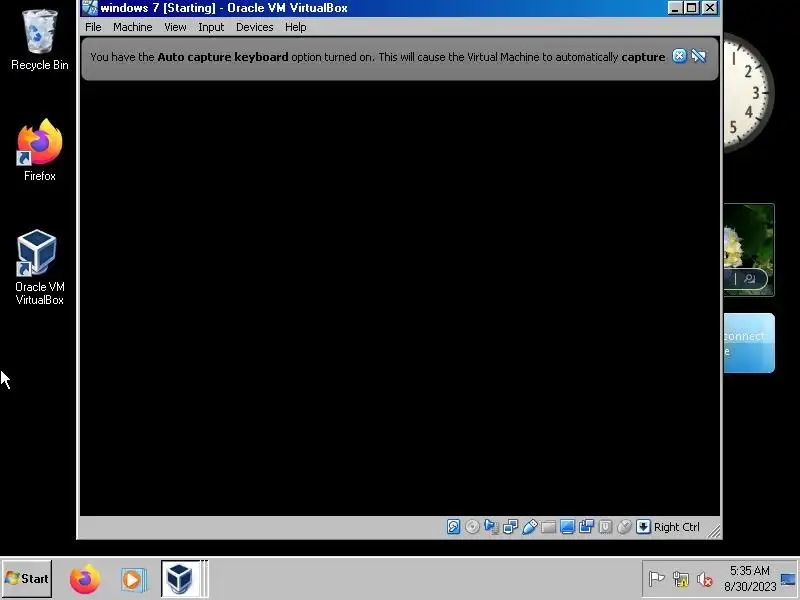
Task: Click the Start button
Action: tap(27, 579)
